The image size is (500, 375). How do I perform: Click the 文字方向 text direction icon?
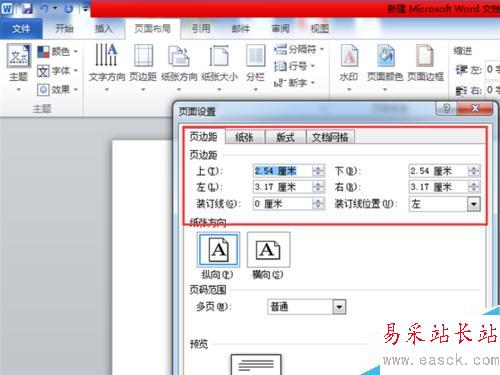pyautogui.click(x=107, y=55)
